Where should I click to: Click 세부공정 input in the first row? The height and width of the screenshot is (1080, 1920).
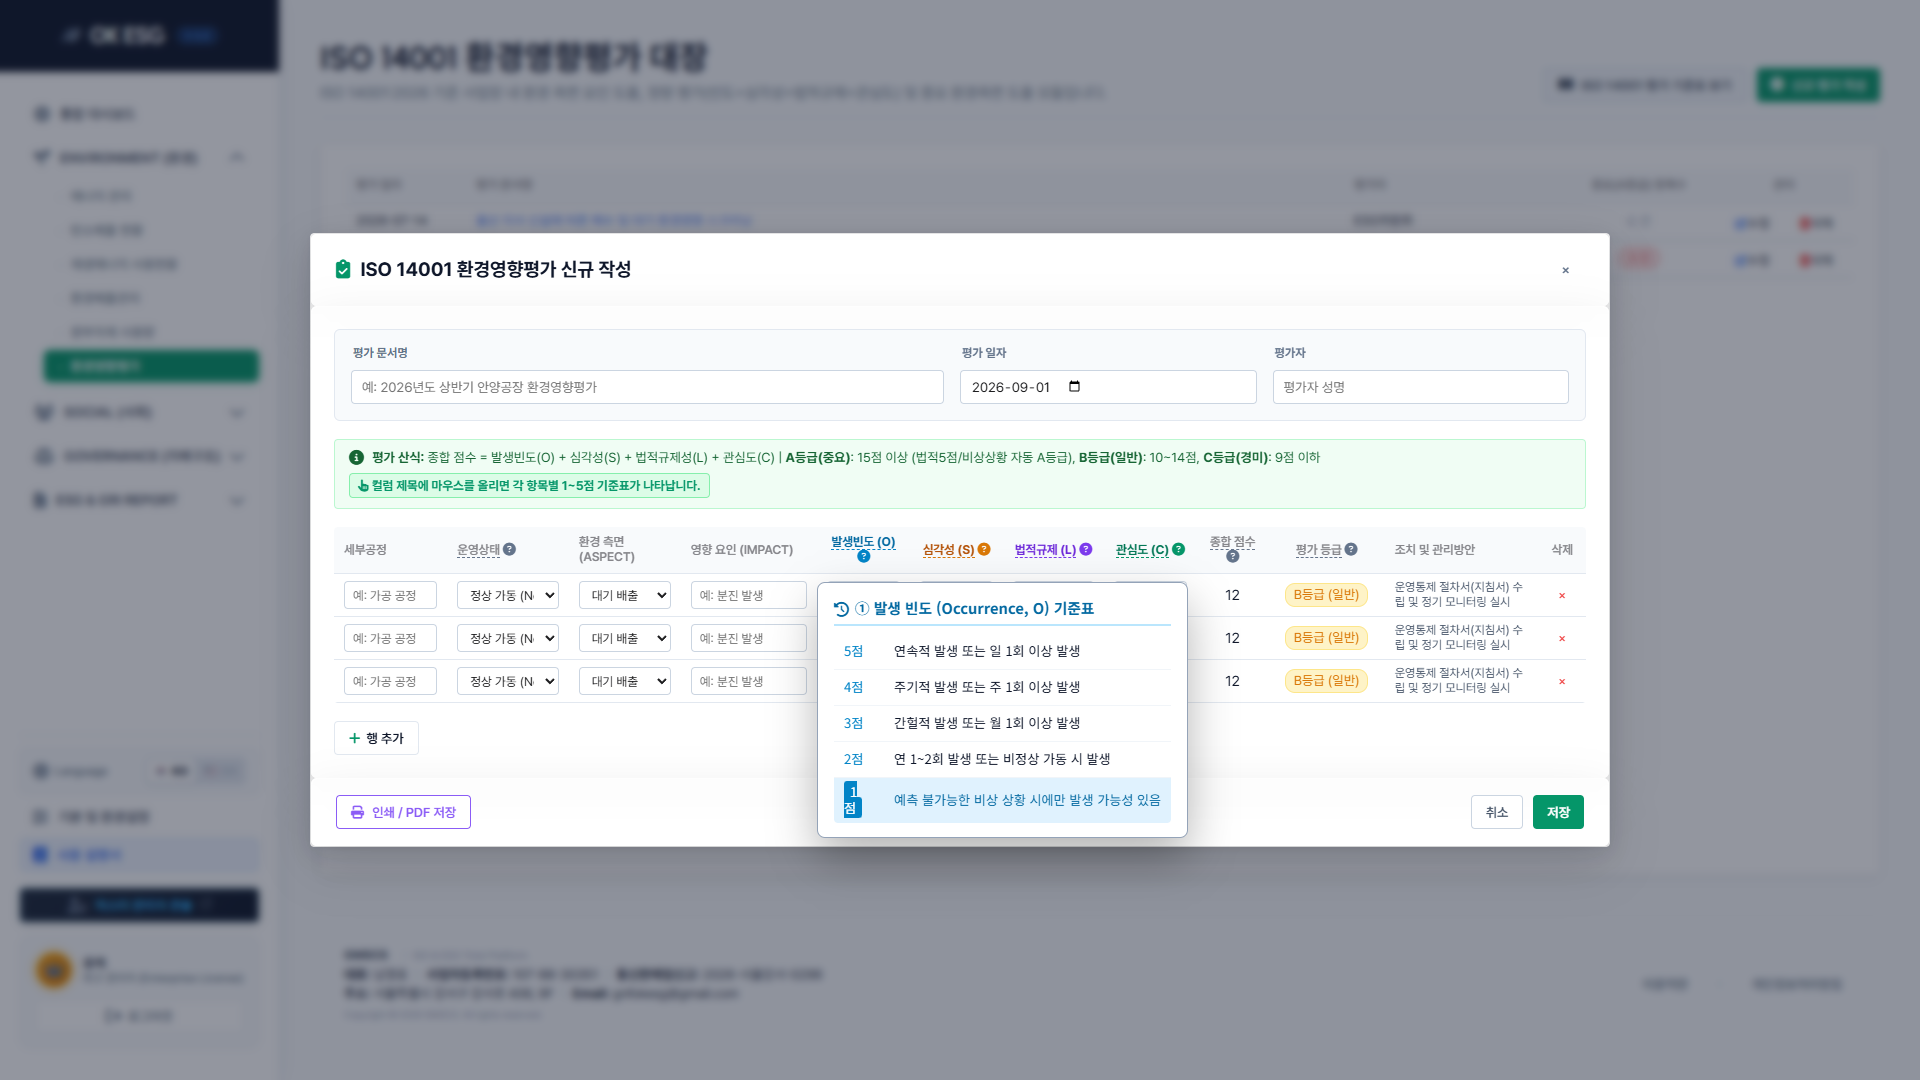pos(390,595)
